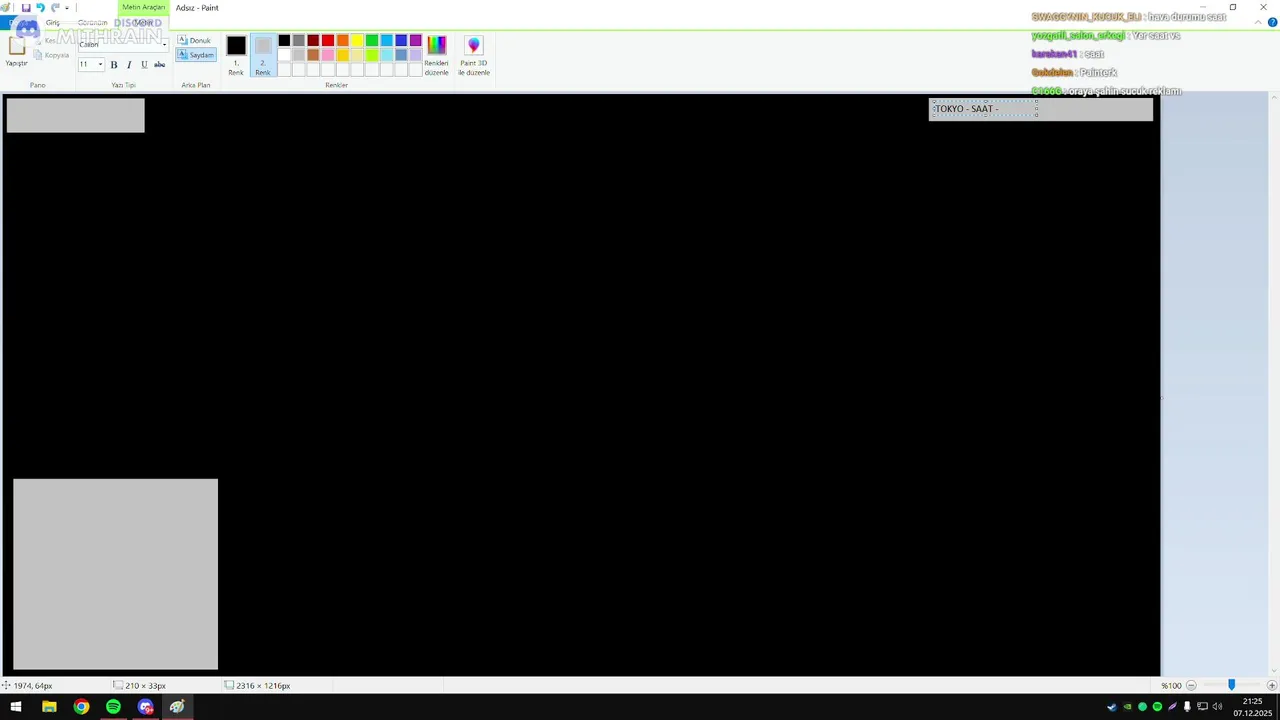Collapse the ribbon with the chevron

click(1258, 22)
